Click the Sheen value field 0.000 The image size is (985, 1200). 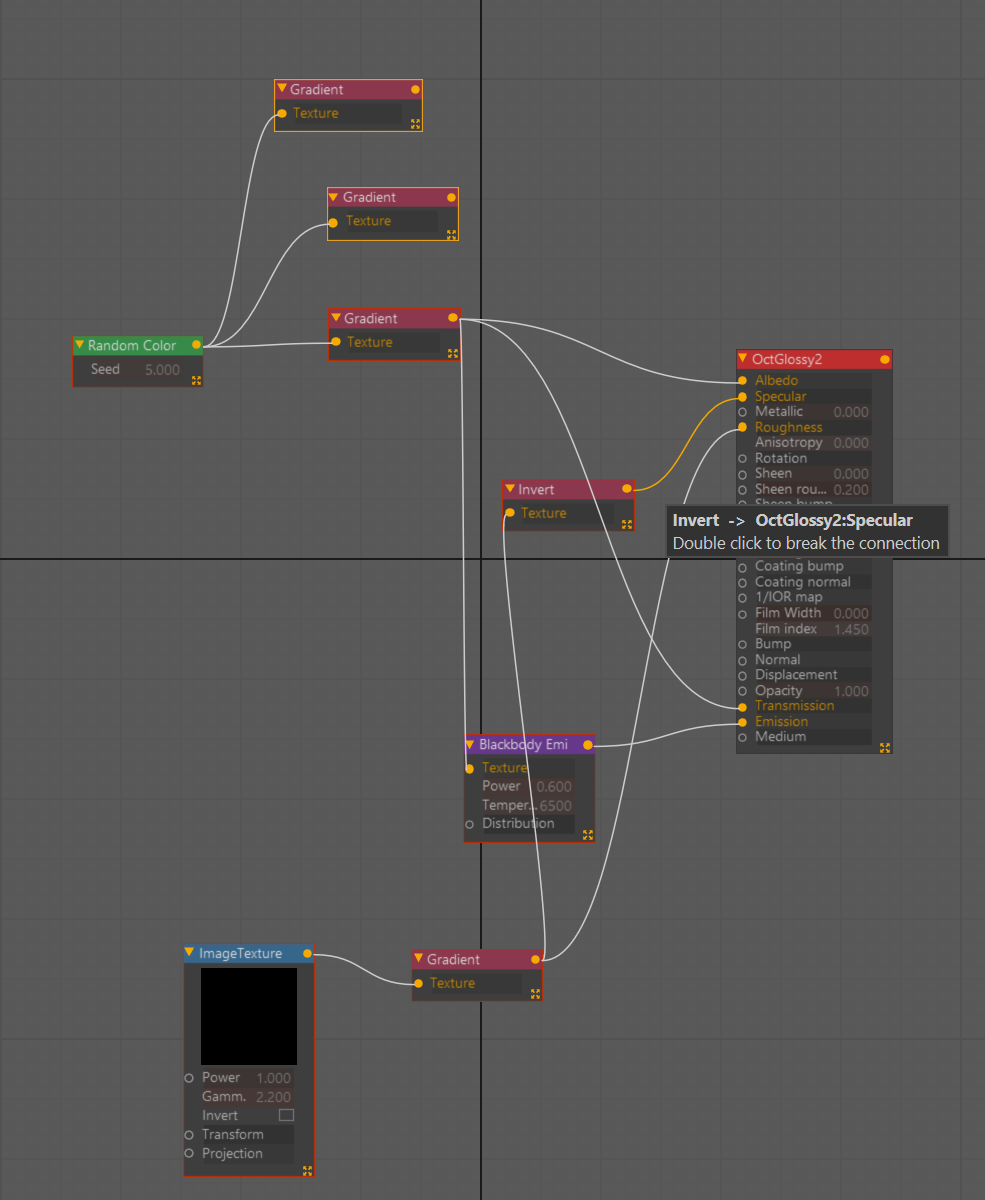click(x=851, y=474)
